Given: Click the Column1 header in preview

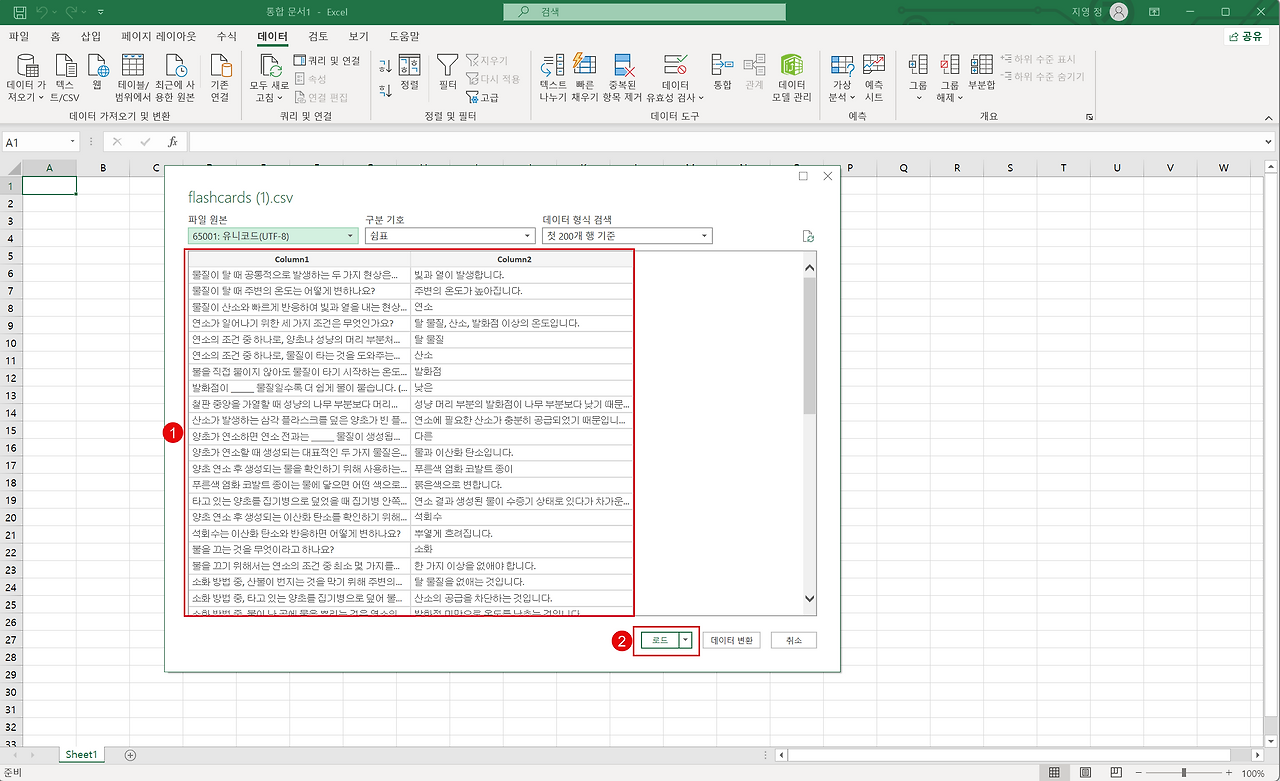Looking at the screenshot, I should click(299, 259).
